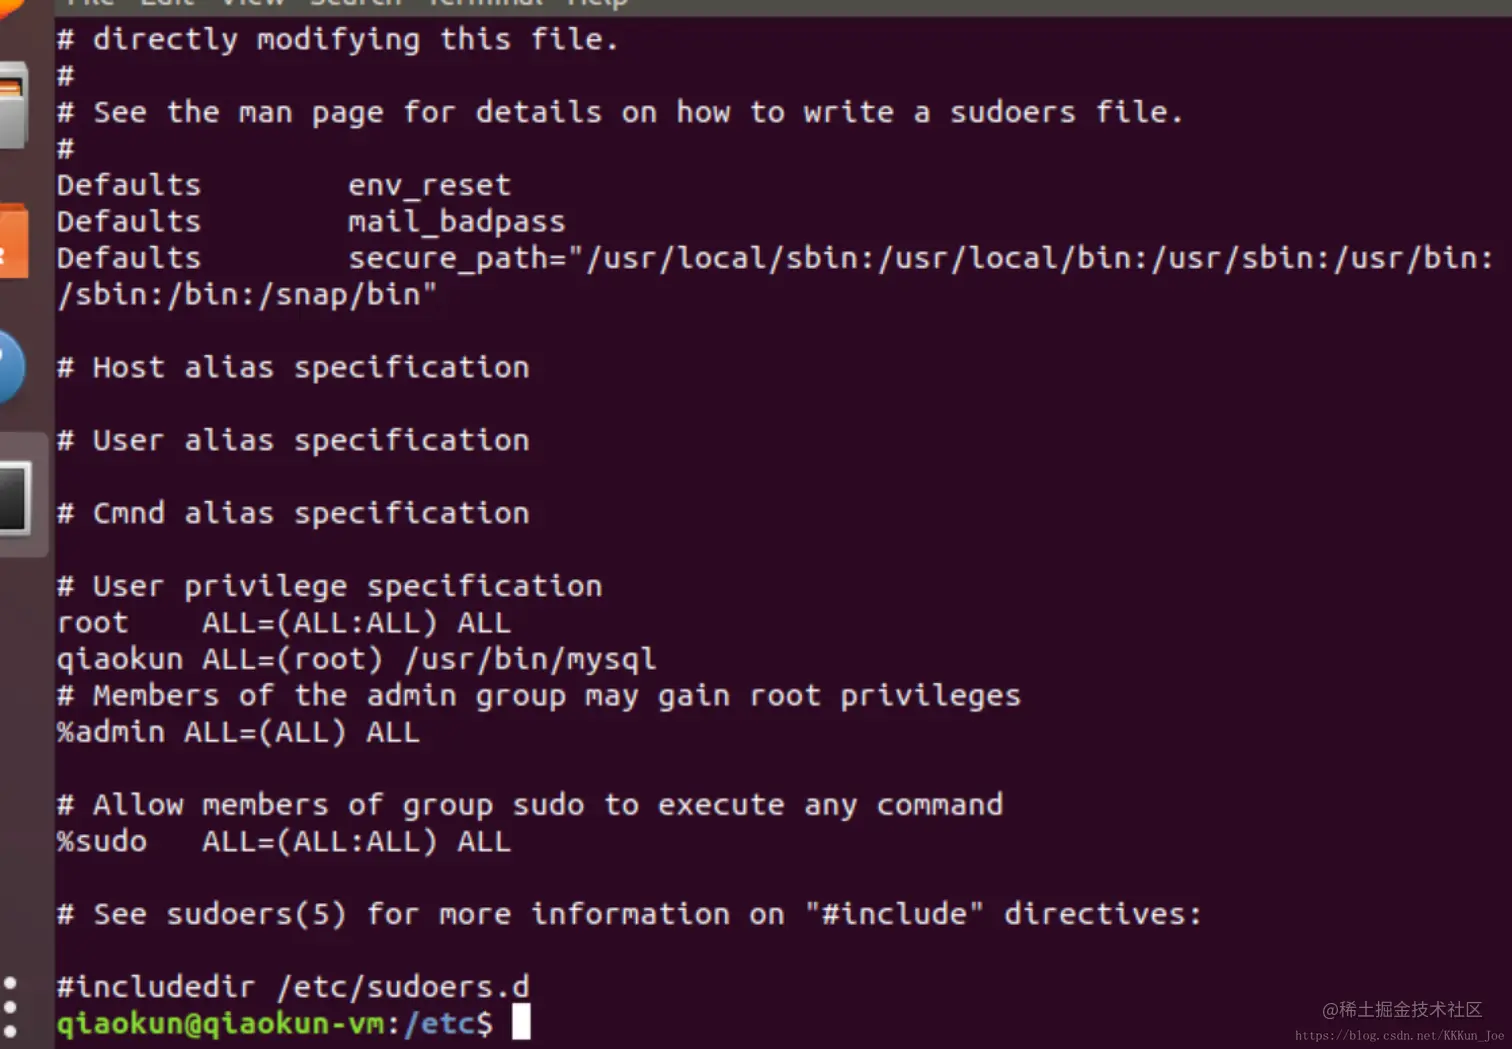Click the #includedir /etc/sudoers.d line
Image resolution: width=1512 pixels, height=1049 pixels.
292,987
